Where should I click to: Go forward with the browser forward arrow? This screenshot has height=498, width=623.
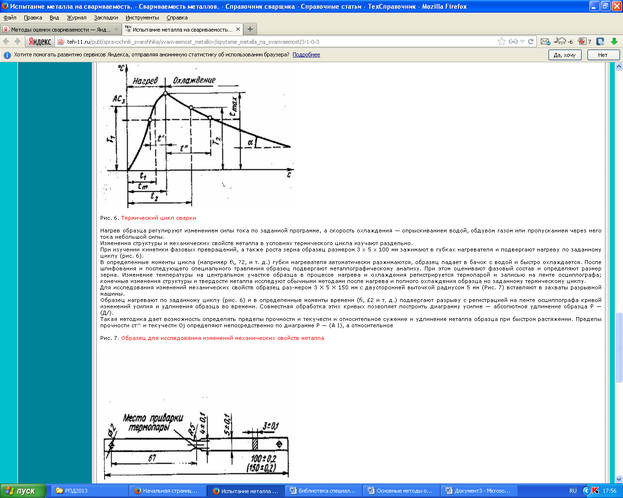(17, 42)
